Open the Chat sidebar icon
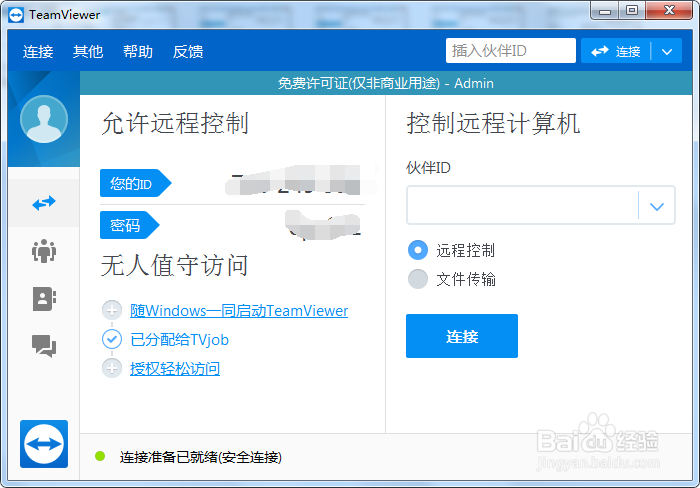 (x=44, y=346)
